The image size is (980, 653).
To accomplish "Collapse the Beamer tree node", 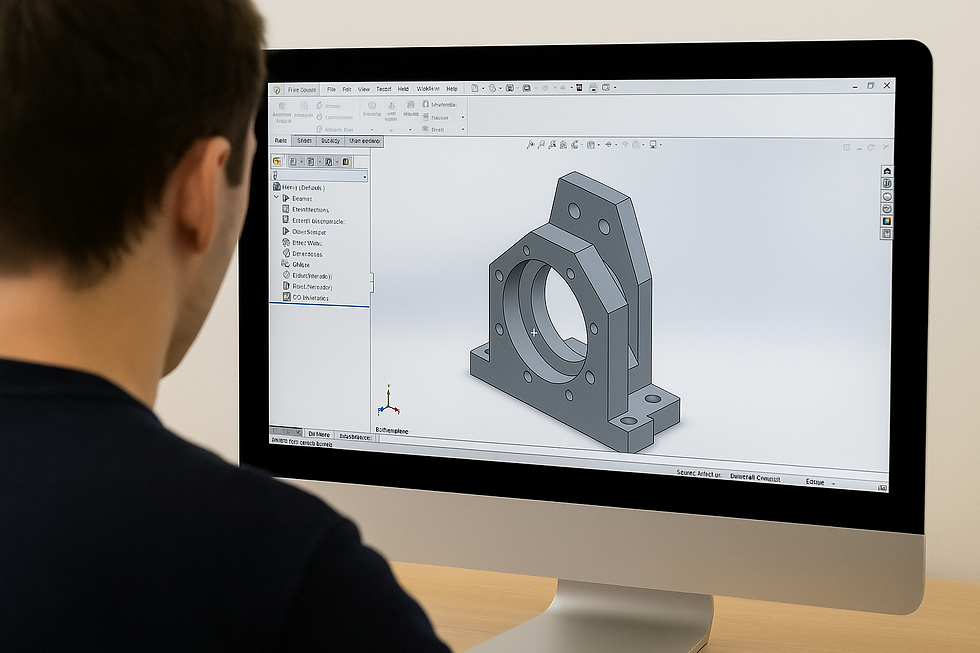I will point(277,197).
